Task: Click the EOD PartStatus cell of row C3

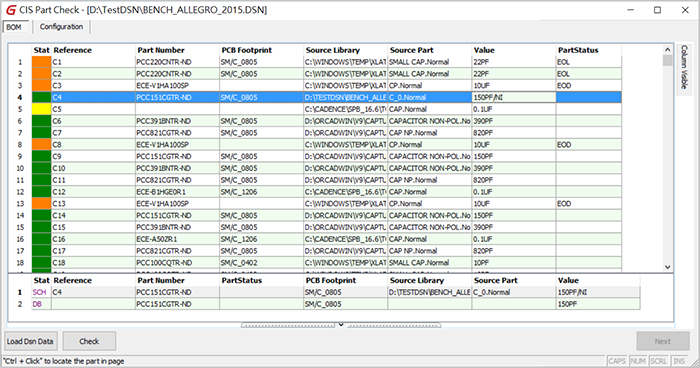Action: [589, 86]
